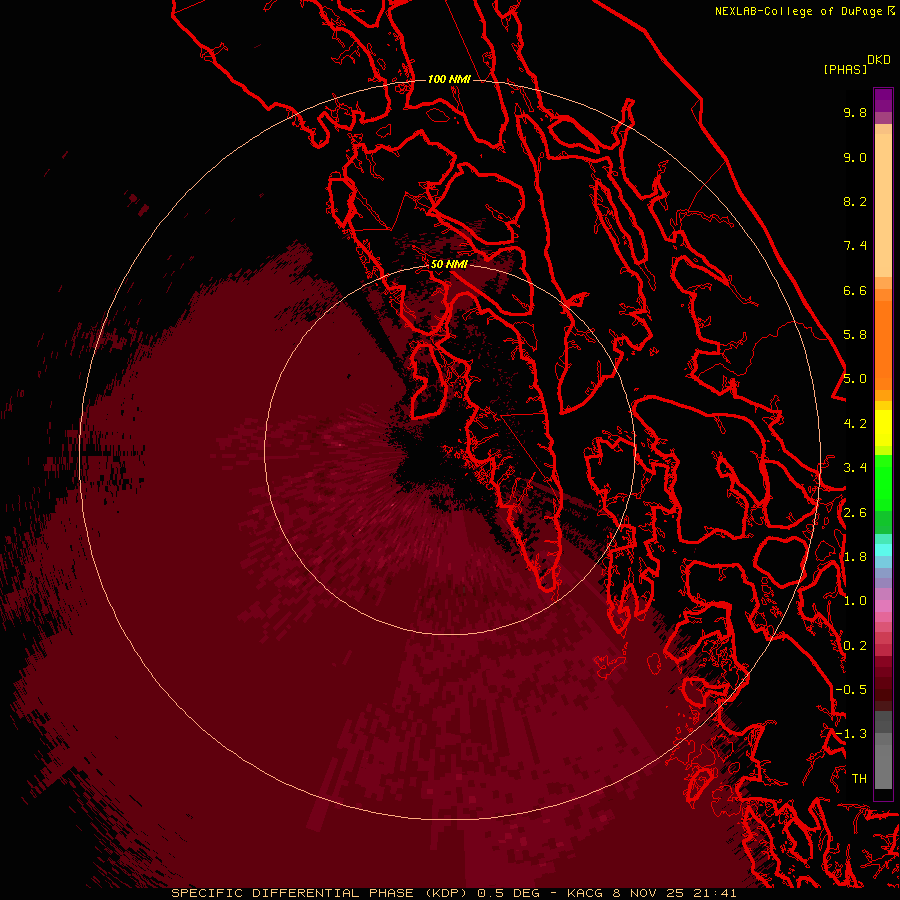Image resolution: width=900 pixels, height=900 pixels.
Task: Click the 1.0 scale value
Action: (x=855, y=601)
